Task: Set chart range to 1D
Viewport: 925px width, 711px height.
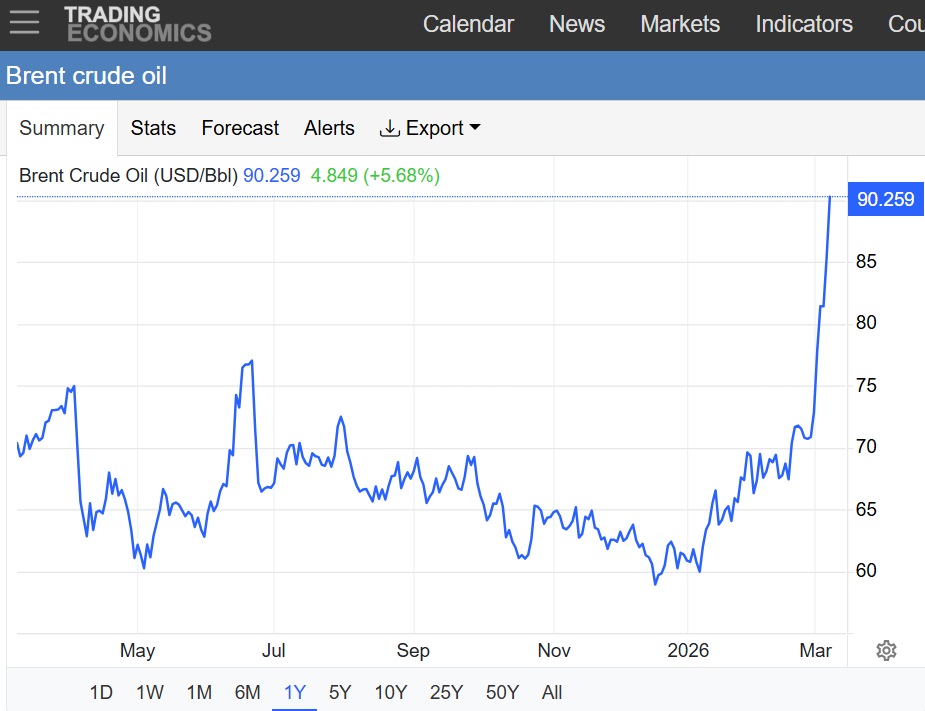Action: (101, 692)
